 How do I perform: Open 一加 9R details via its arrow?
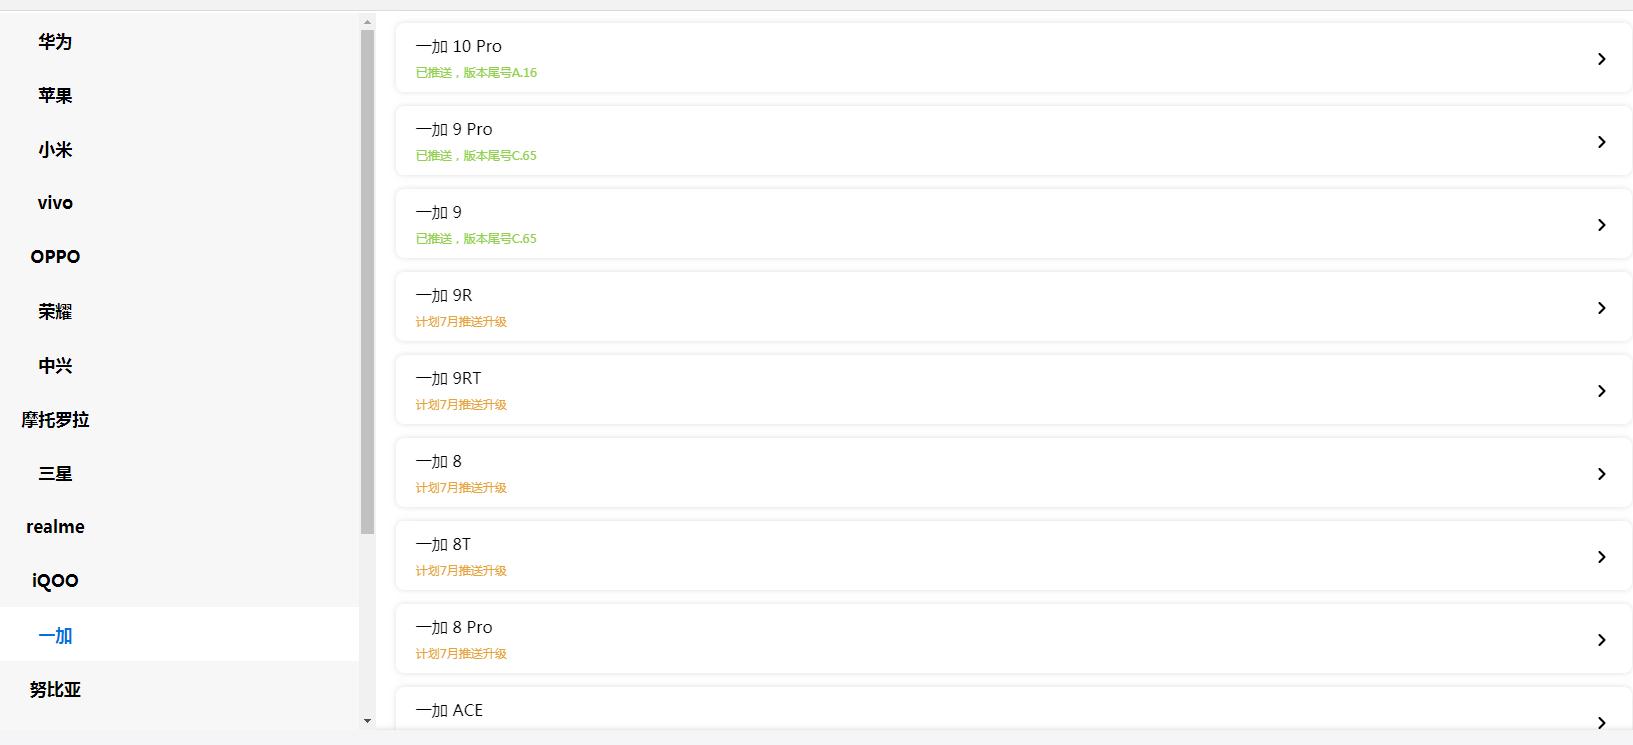[1601, 308]
